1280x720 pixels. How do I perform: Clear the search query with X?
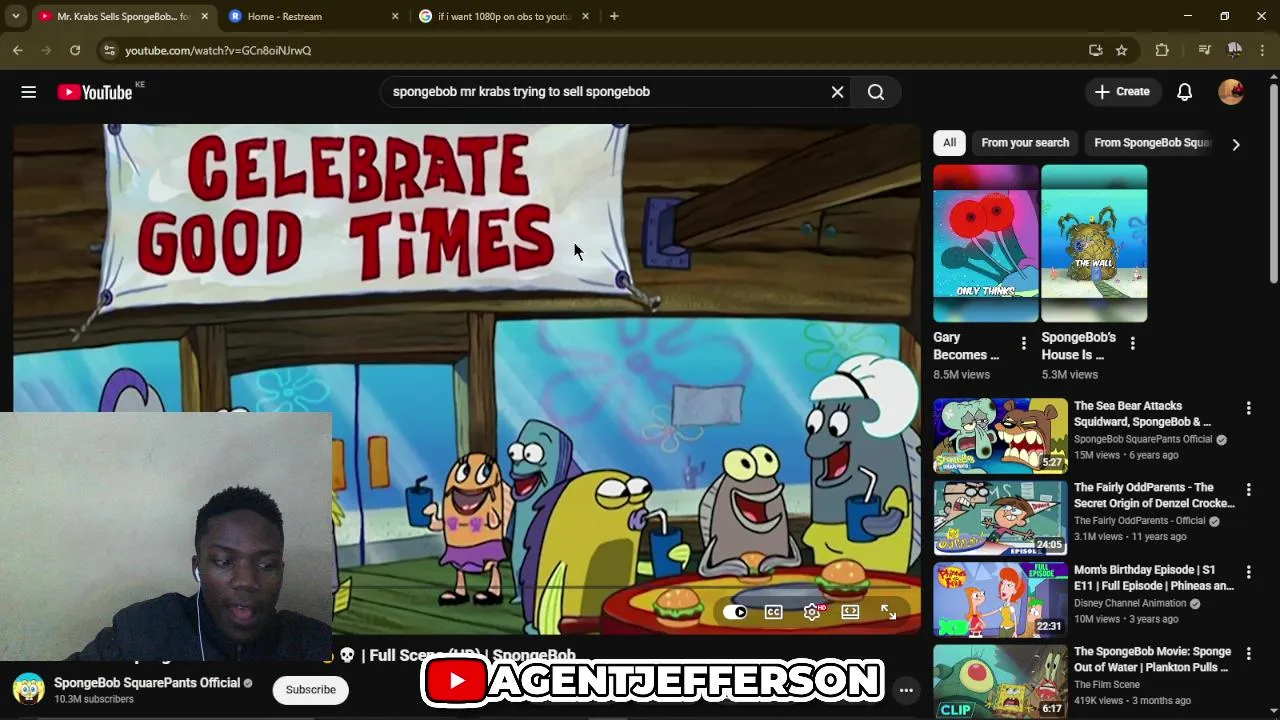click(x=837, y=92)
